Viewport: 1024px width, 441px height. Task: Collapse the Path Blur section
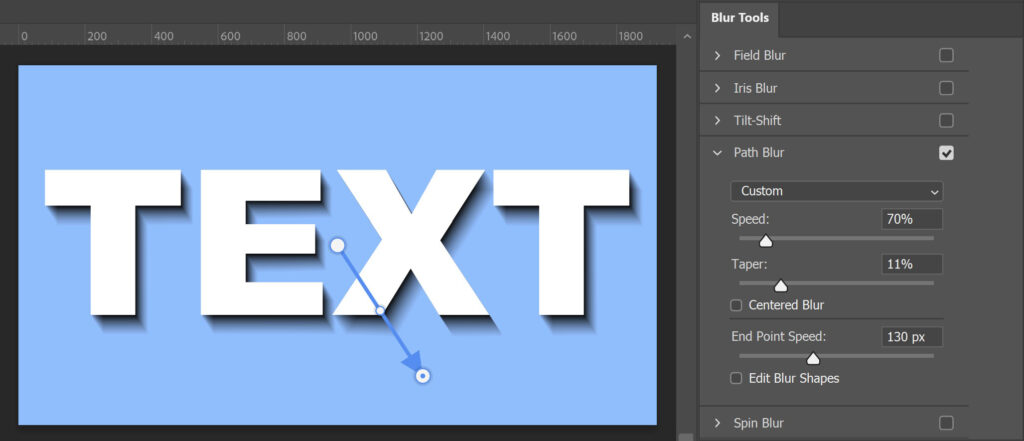click(x=718, y=153)
